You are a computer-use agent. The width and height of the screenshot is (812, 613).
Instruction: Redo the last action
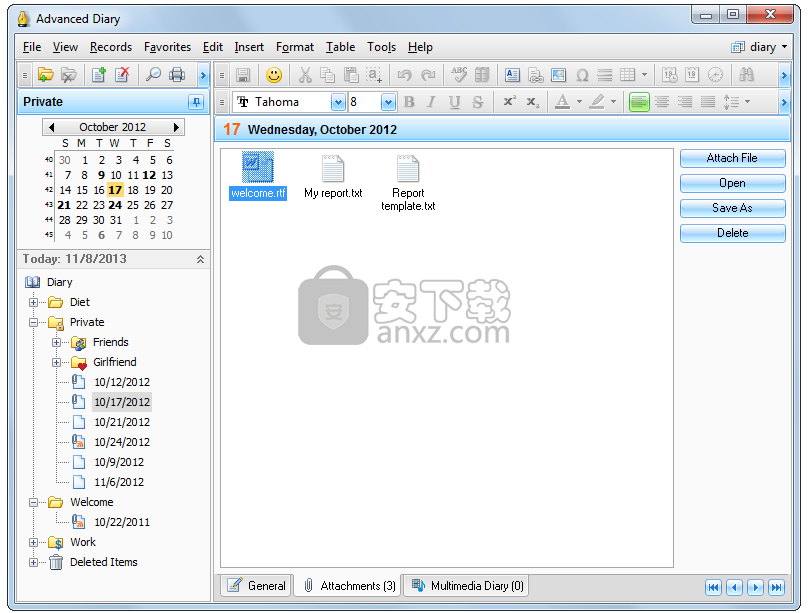(x=428, y=75)
